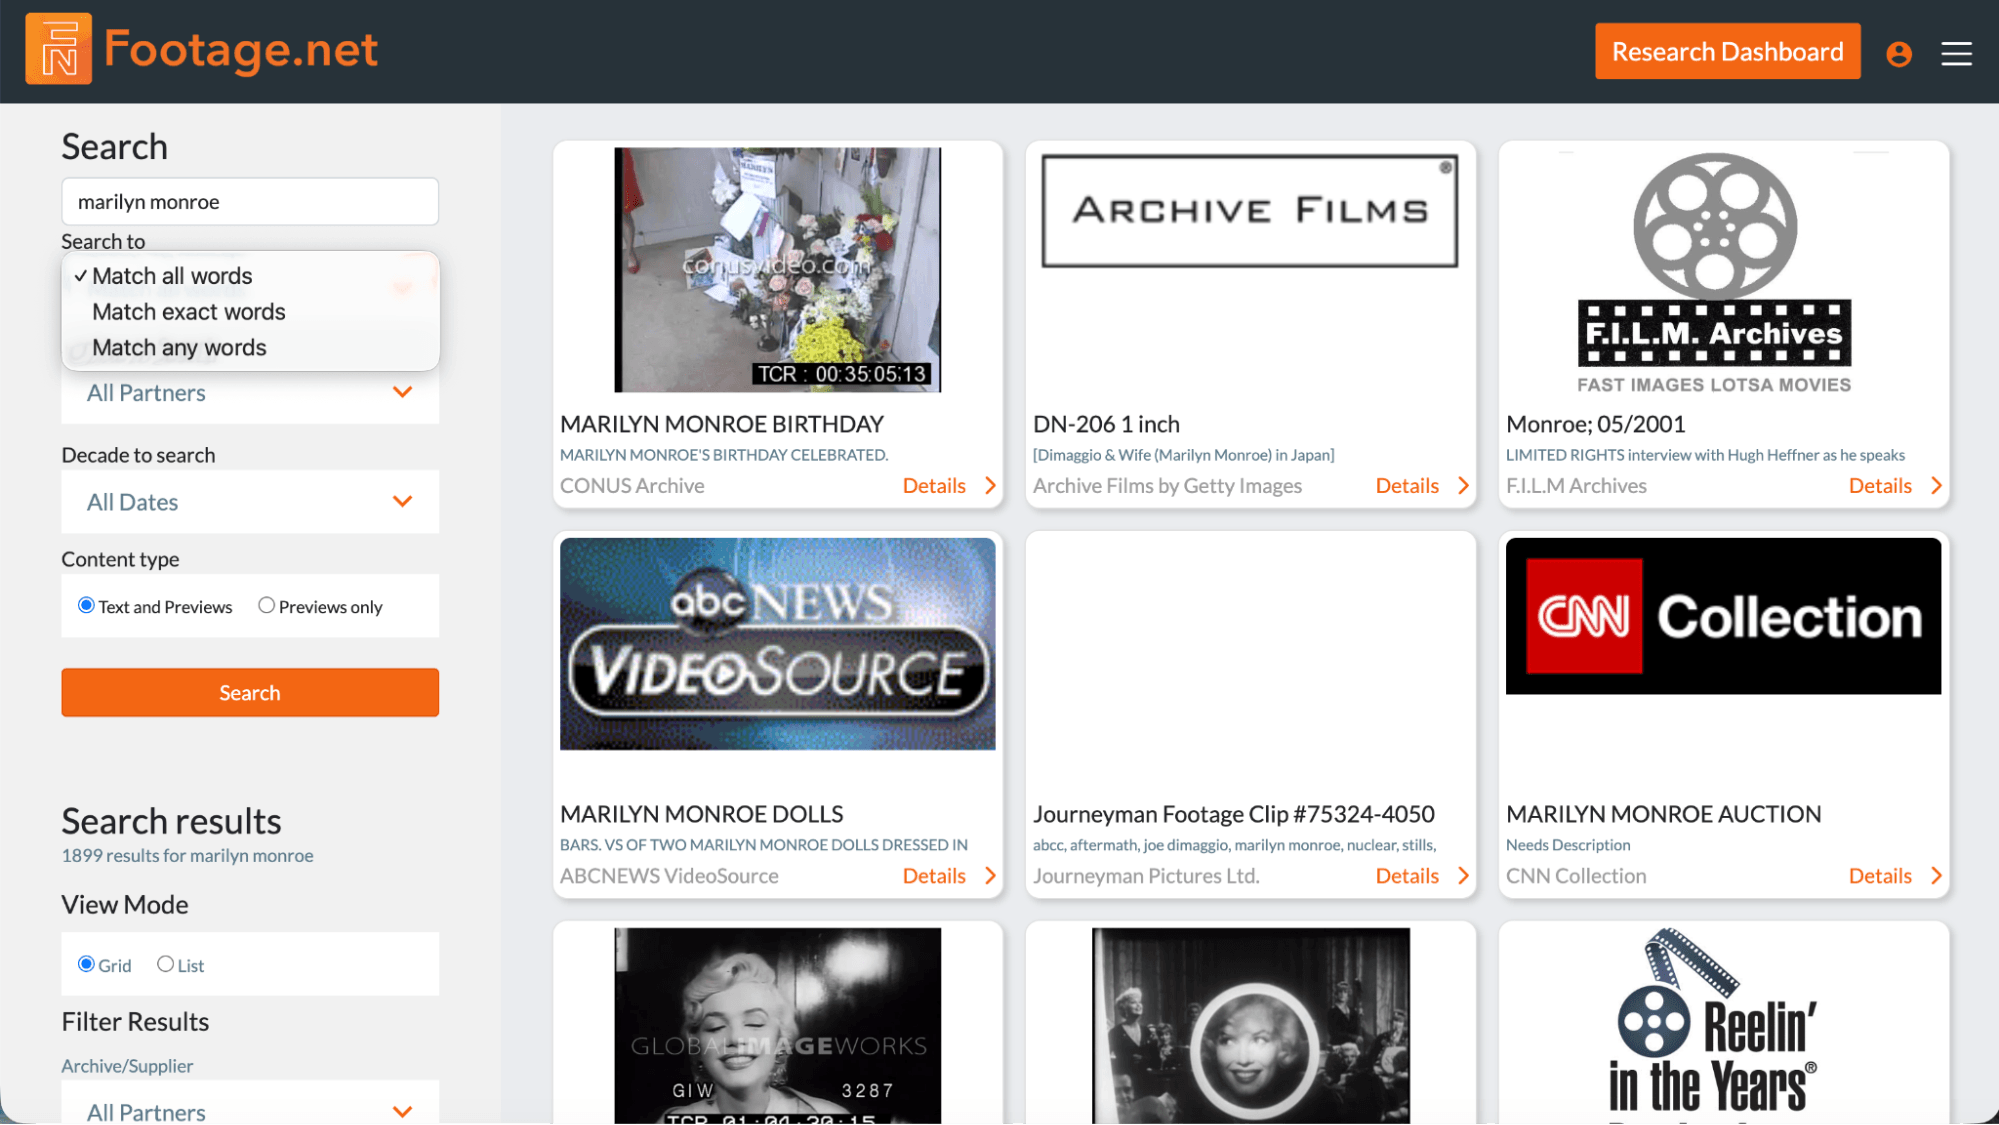Open the abc News VideoSource thumbnail
Image resolution: width=1999 pixels, height=1125 pixels.
(777, 644)
